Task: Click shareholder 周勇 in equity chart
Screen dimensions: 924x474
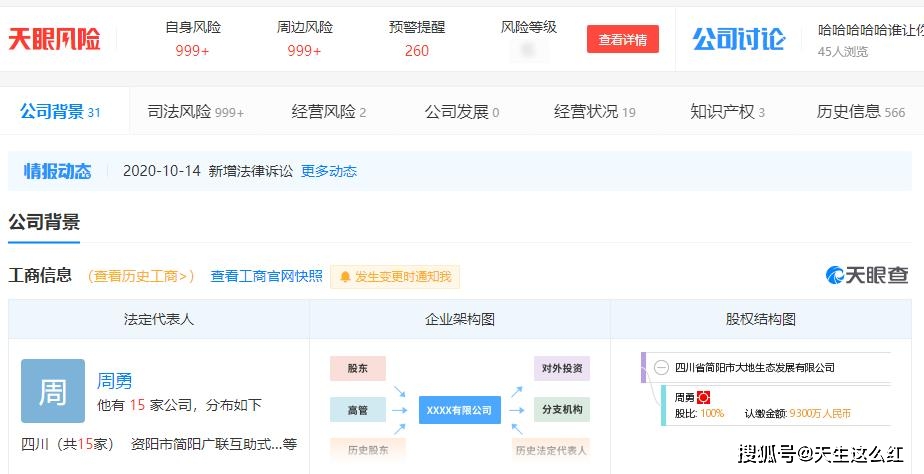Action: (684, 398)
